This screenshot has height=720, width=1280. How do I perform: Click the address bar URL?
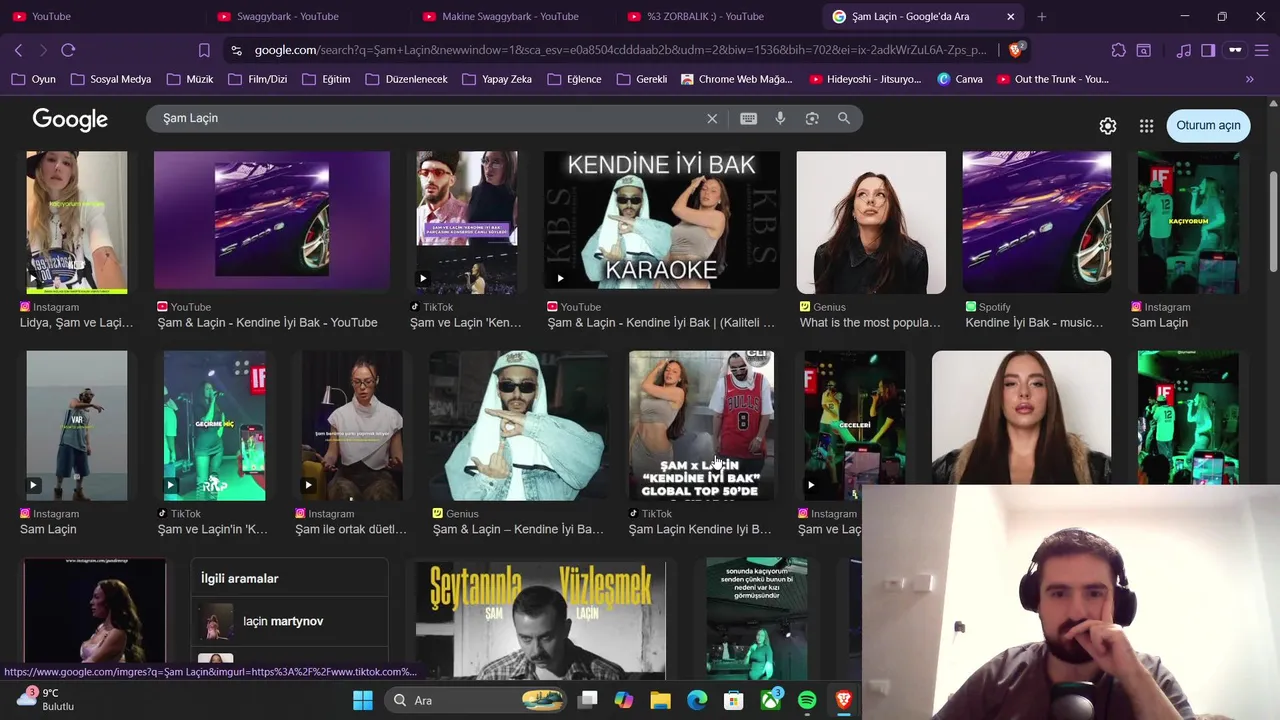coord(620,50)
